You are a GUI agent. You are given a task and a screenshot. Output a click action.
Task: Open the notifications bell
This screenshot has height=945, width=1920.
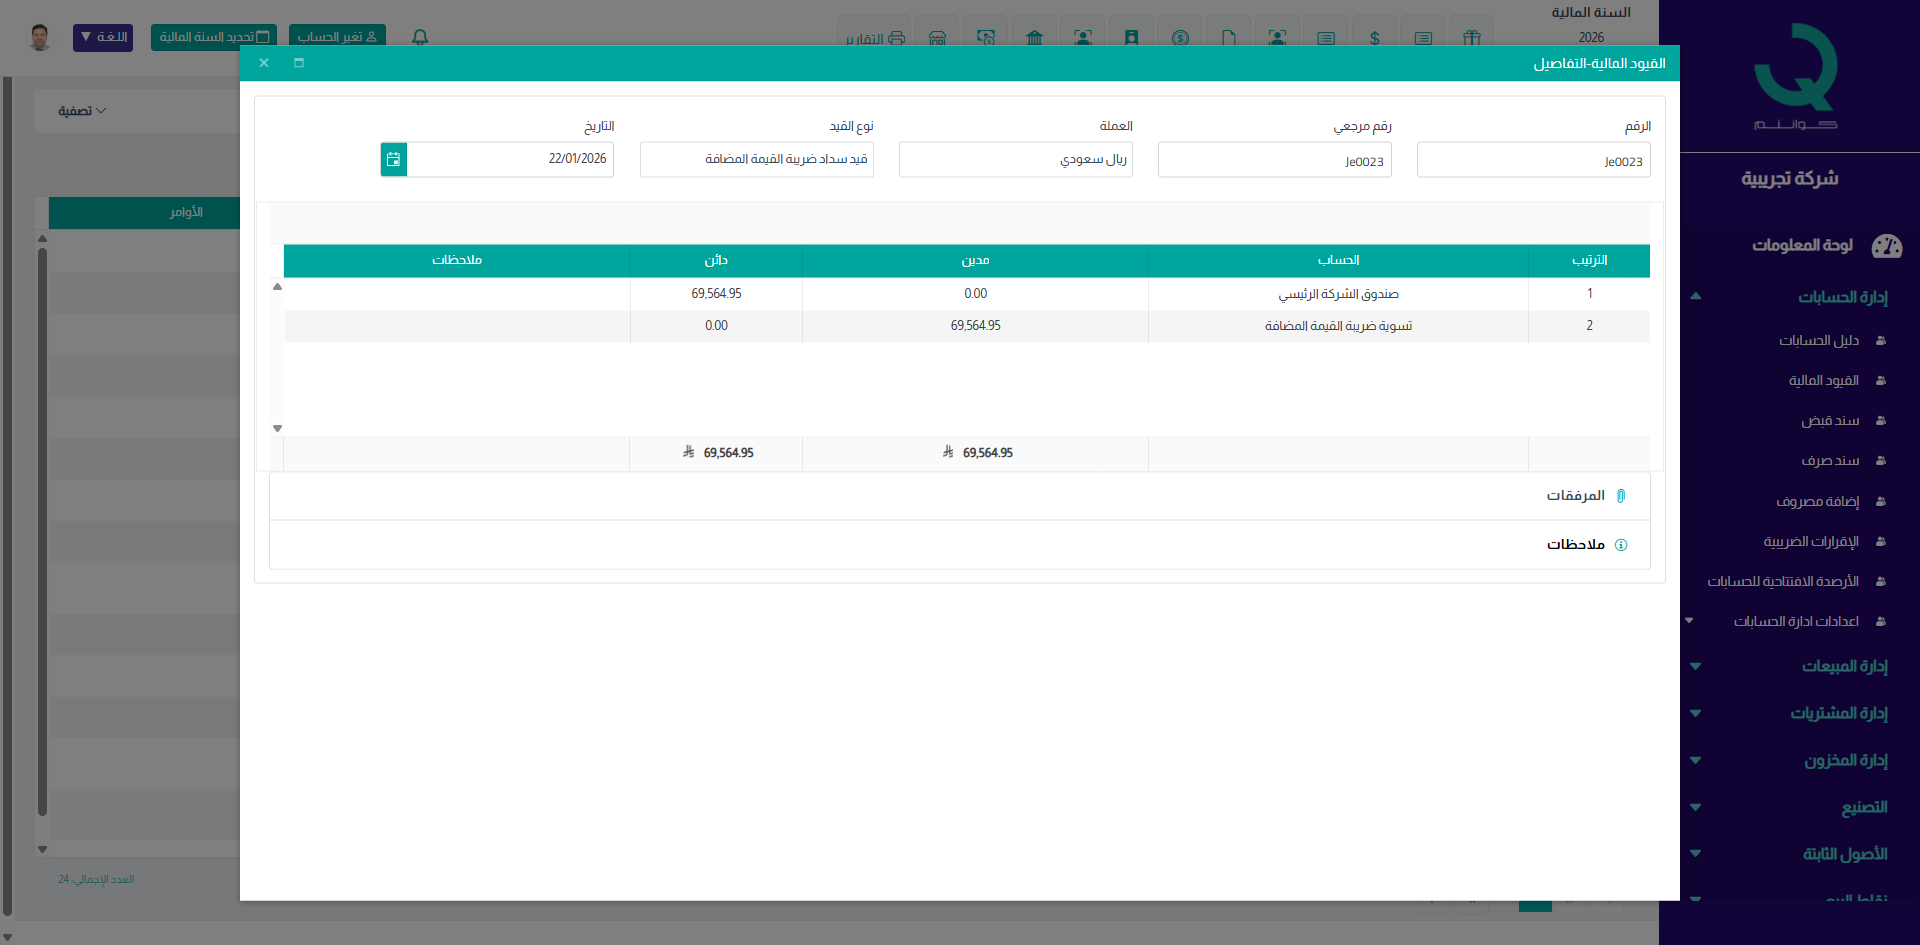coord(420,37)
